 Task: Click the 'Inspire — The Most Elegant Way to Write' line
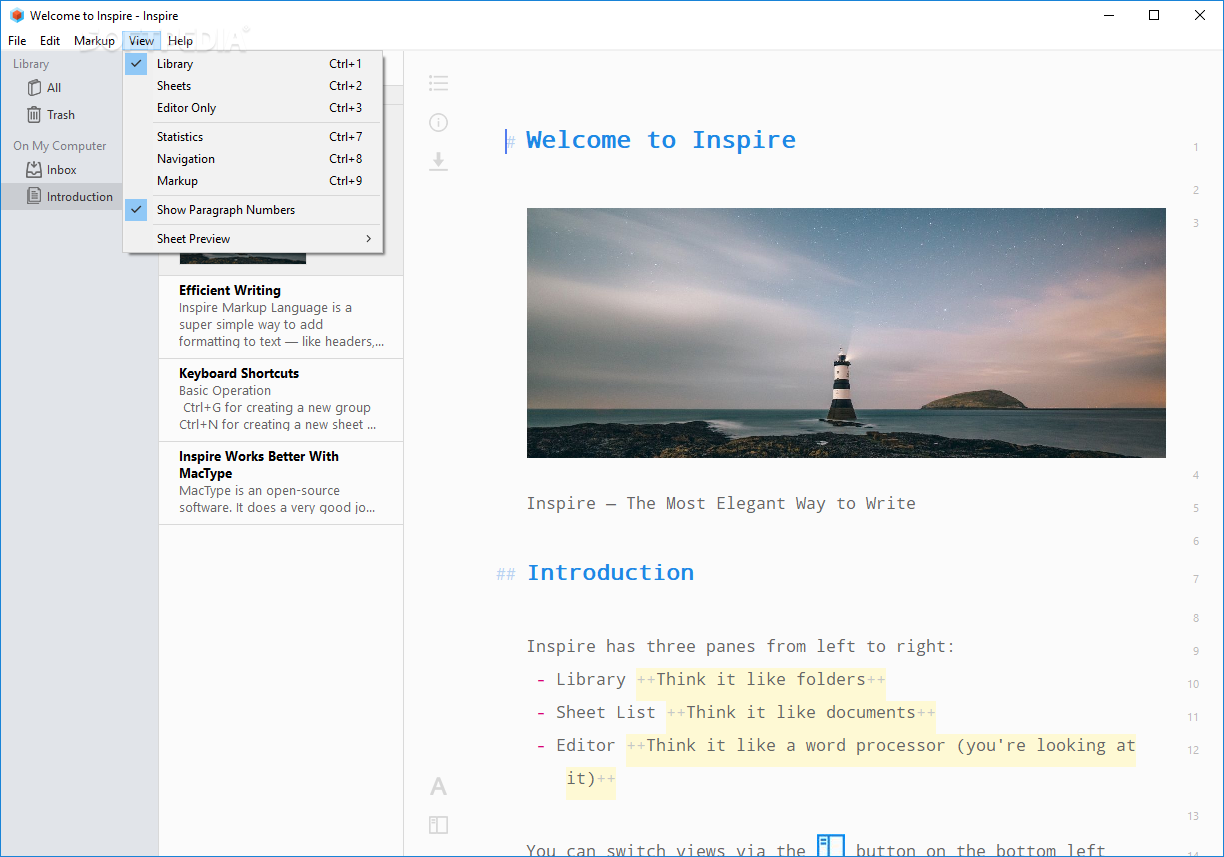[721, 503]
